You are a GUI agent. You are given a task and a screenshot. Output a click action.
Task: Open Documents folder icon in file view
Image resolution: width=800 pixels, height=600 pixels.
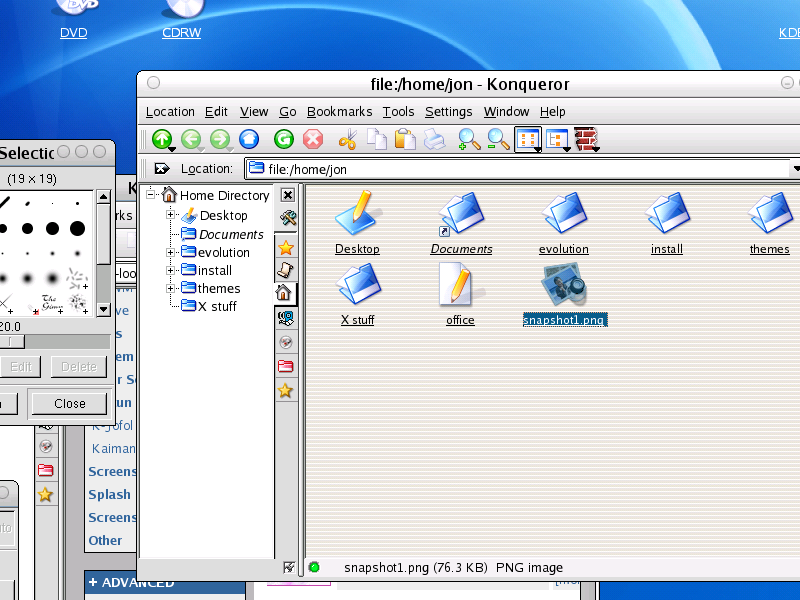point(462,214)
